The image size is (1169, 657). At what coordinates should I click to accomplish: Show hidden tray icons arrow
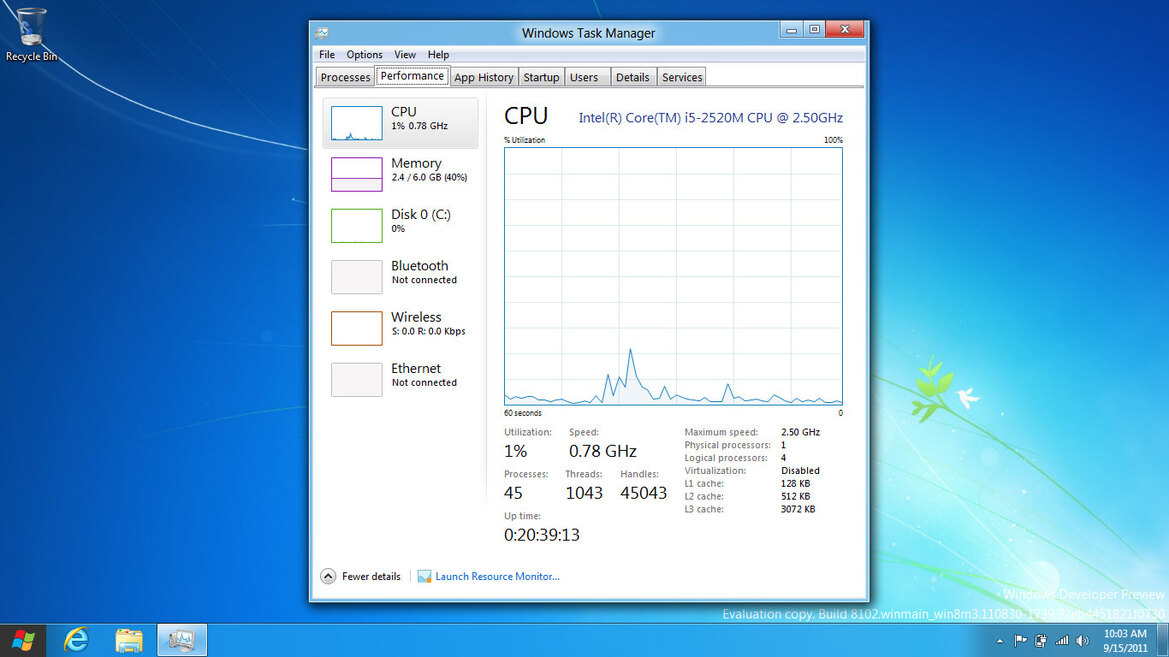coord(1000,641)
